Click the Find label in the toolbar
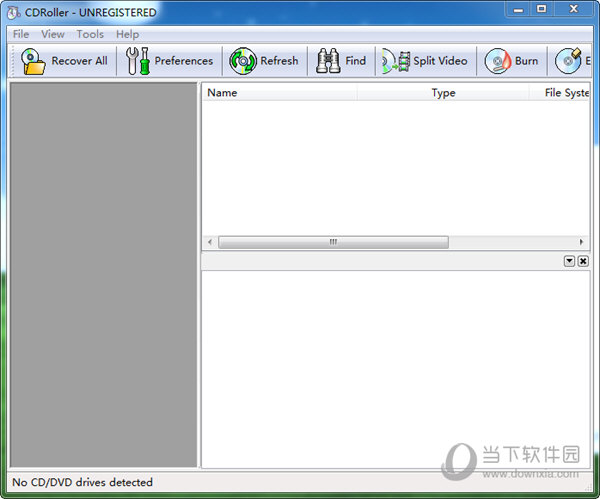The image size is (600, 499). tap(355, 61)
